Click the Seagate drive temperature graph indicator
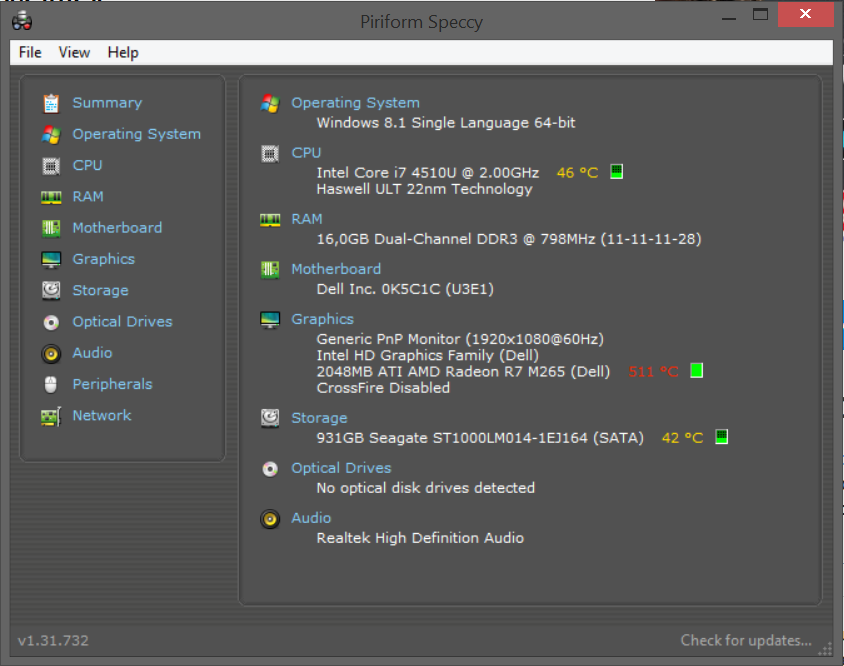Image resolution: width=844 pixels, height=666 pixels. pos(722,437)
